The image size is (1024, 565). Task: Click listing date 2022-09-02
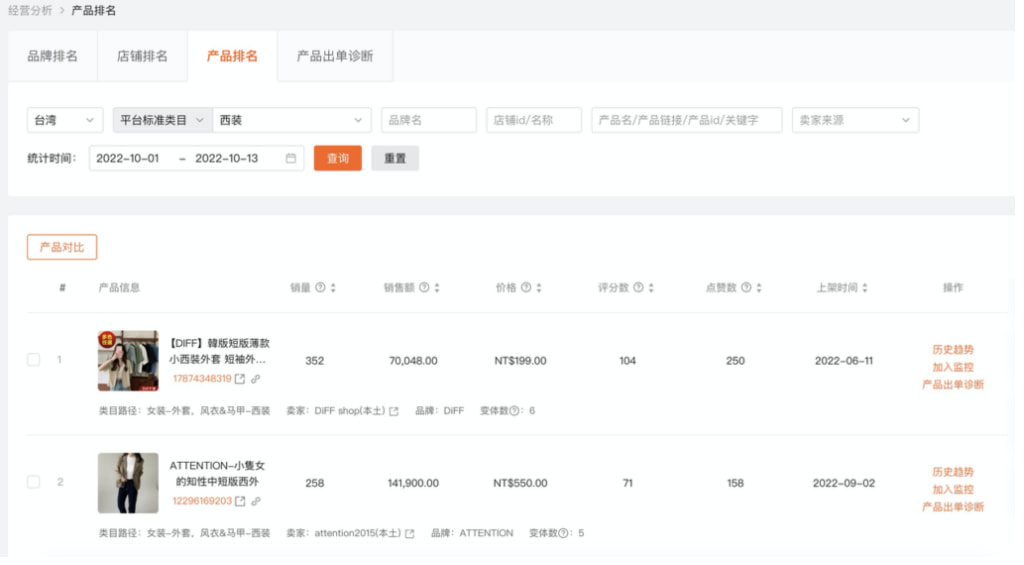pos(844,483)
